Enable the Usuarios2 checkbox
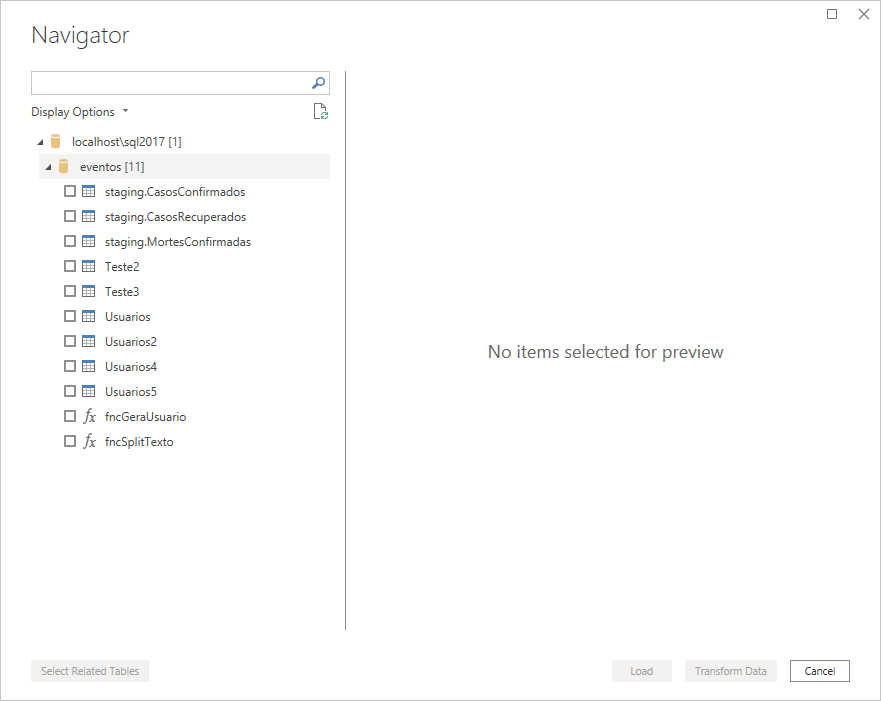The height and width of the screenshot is (701, 881). click(70, 342)
